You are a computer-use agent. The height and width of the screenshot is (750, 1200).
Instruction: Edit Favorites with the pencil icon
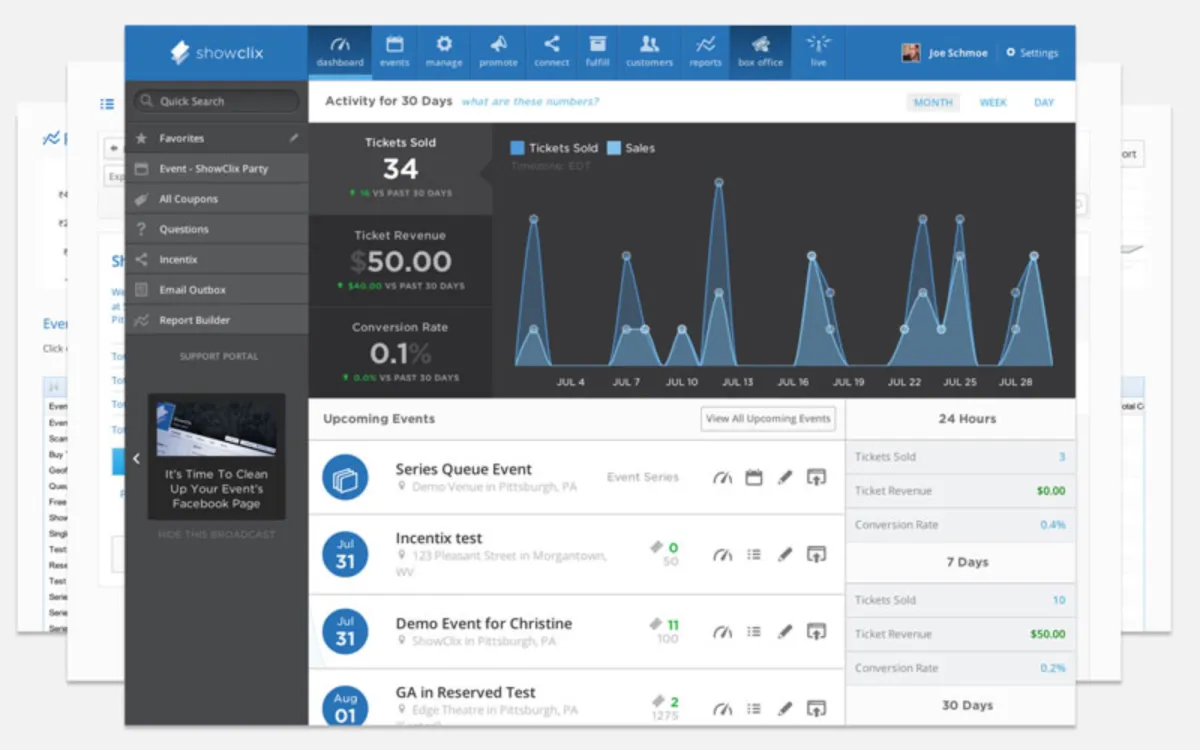[294, 138]
